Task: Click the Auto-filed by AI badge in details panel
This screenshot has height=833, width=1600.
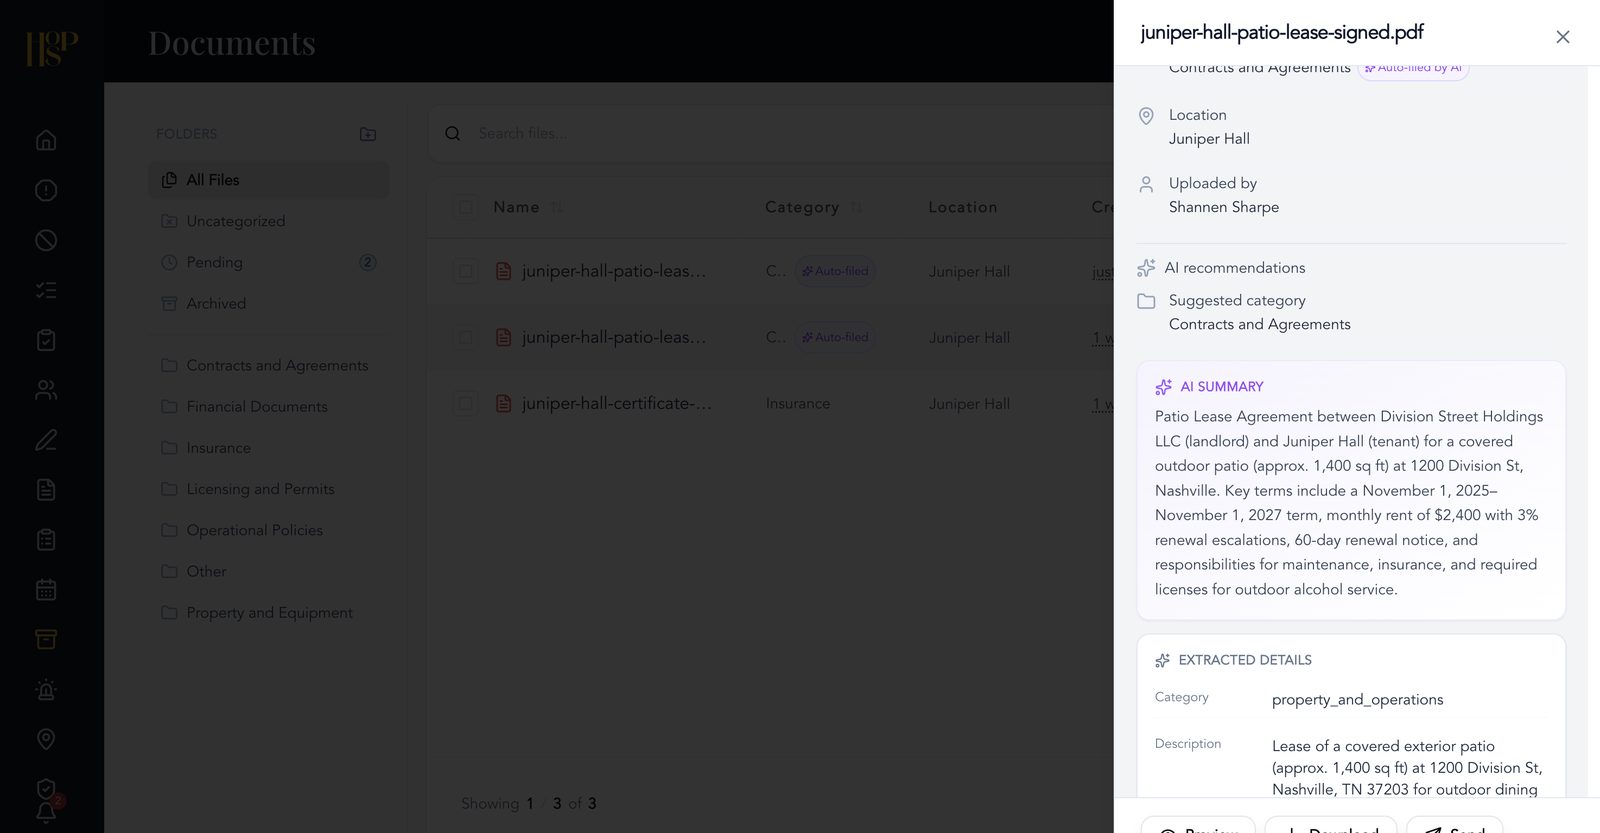Action: point(1413,69)
